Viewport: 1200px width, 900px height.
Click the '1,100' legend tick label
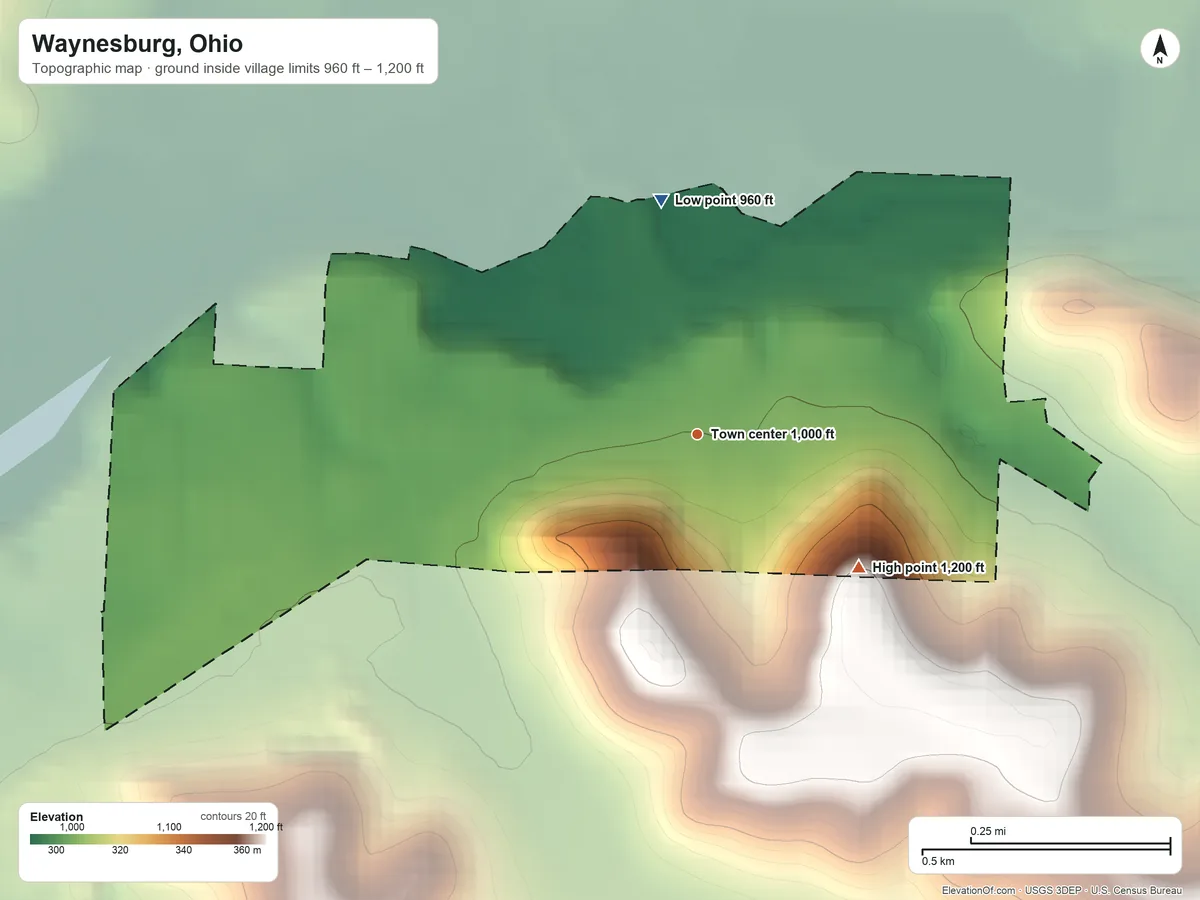[168, 827]
